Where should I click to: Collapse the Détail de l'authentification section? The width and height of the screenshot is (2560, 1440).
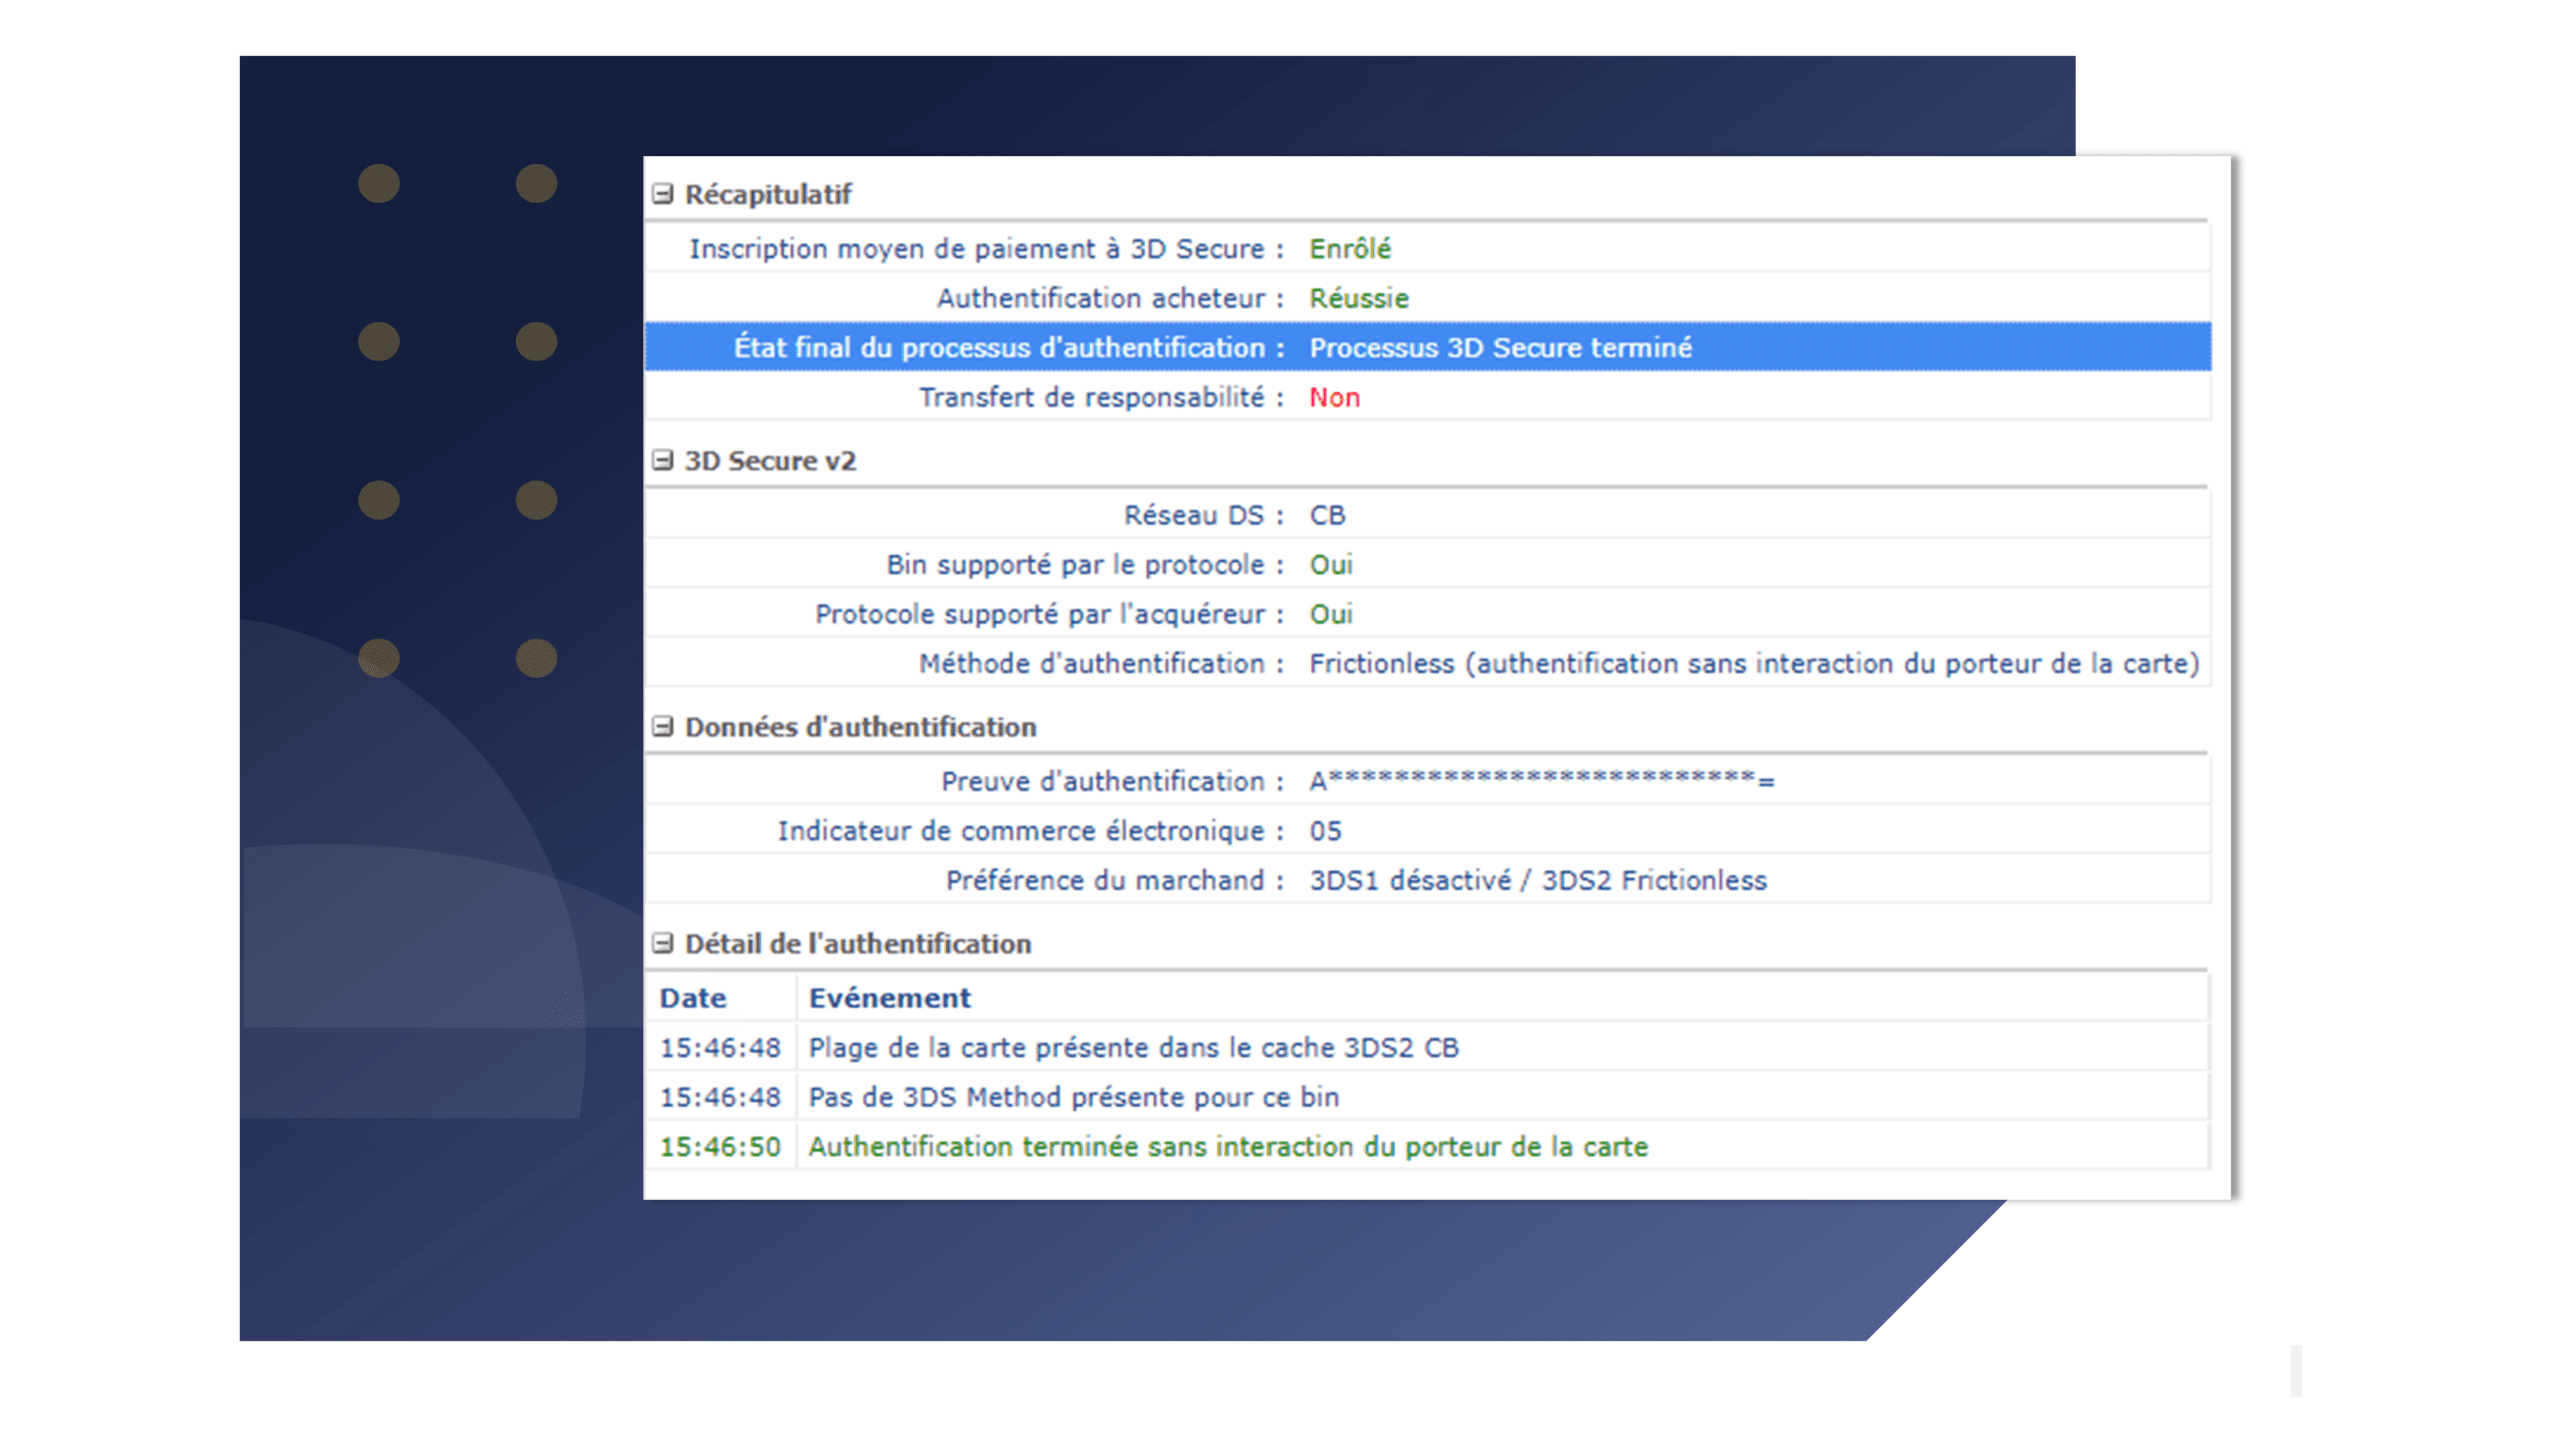pyautogui.click(x=662, y=943)
